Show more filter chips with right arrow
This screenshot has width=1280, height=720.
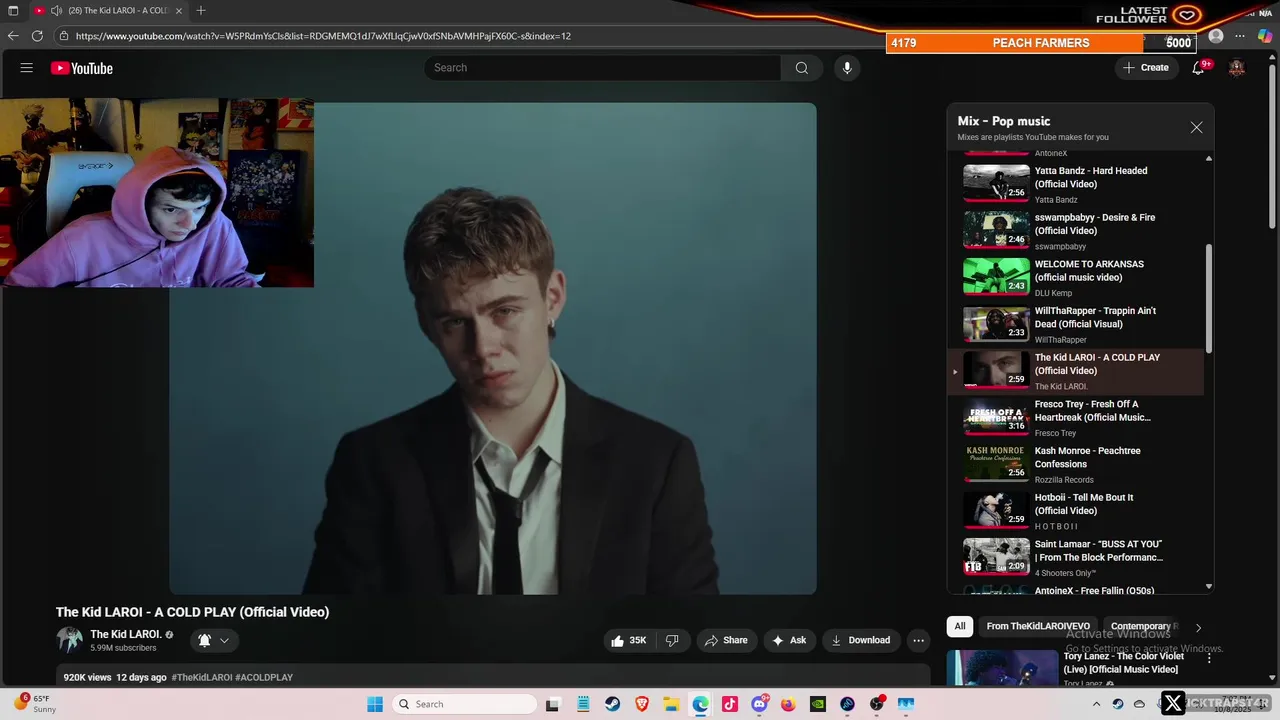1198,627
